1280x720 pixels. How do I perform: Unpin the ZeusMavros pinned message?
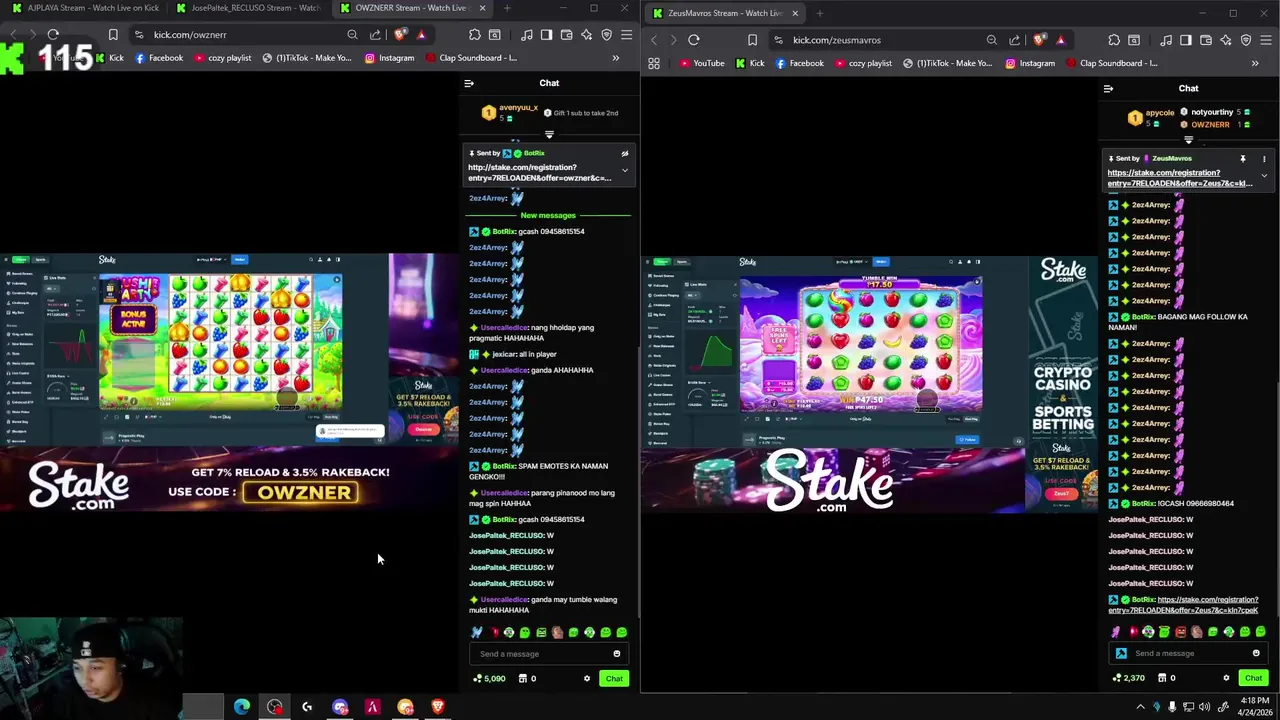pyautogui.click(x=1243, y=158)
